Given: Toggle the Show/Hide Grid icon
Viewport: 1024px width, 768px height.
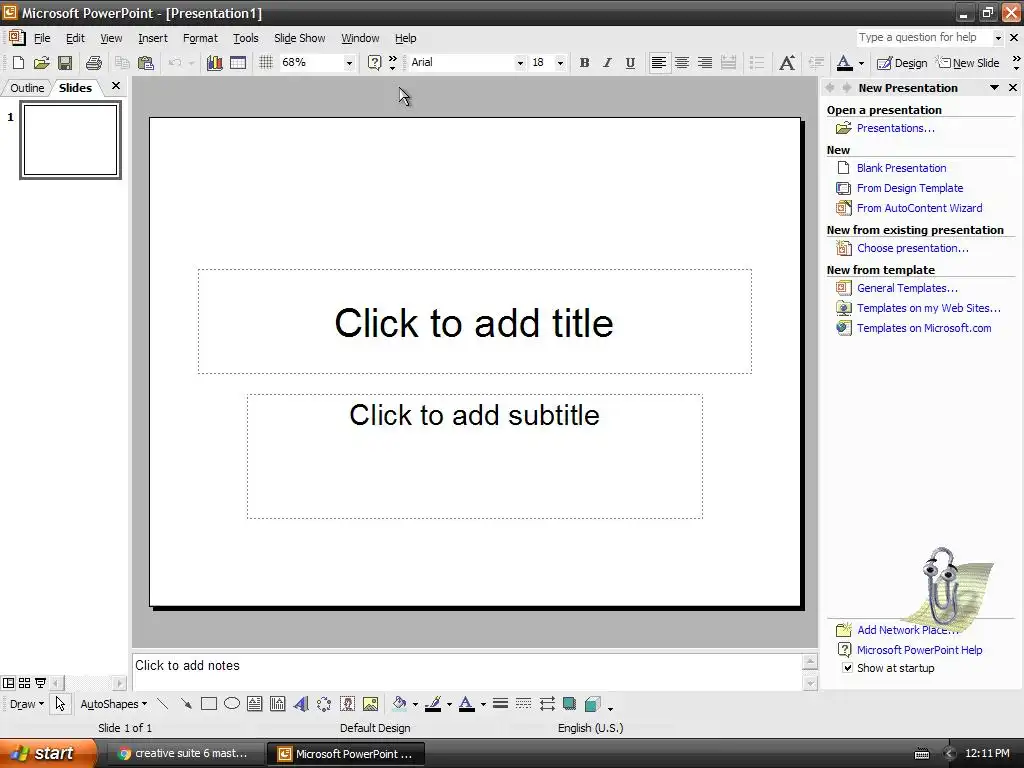Looking at the screenshot, I should tap(266, 63).
